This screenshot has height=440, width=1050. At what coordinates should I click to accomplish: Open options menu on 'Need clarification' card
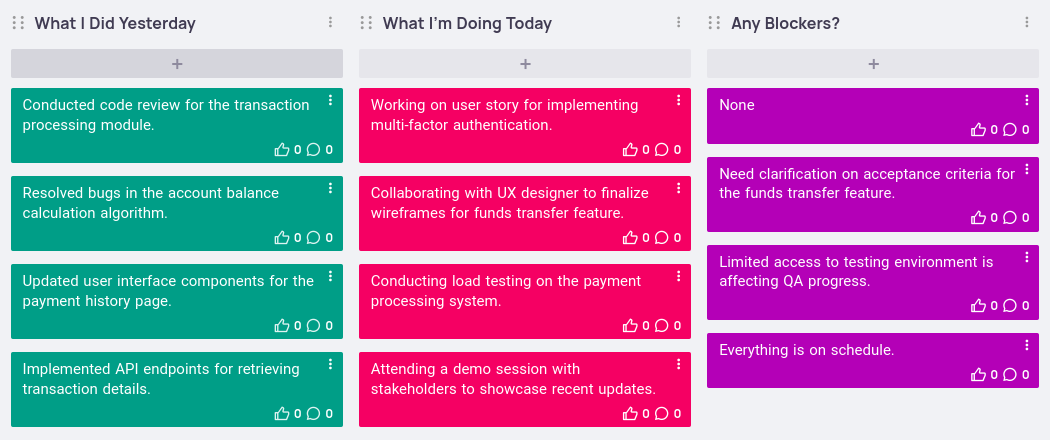coord(1026,169)
